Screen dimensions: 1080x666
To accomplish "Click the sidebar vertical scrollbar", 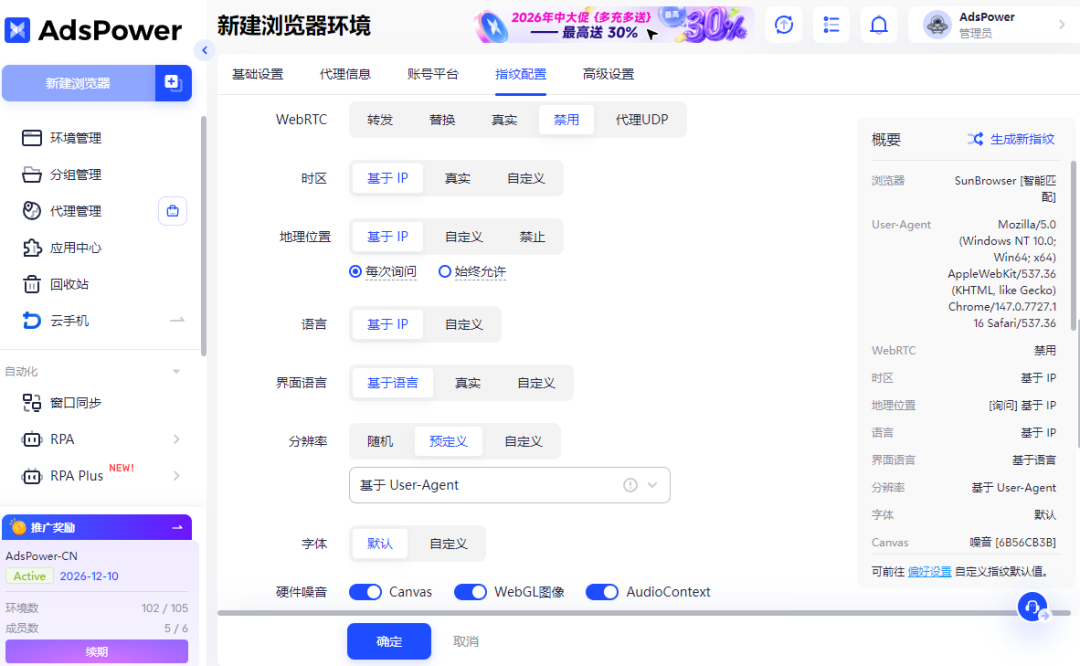I will coord(203,236).
